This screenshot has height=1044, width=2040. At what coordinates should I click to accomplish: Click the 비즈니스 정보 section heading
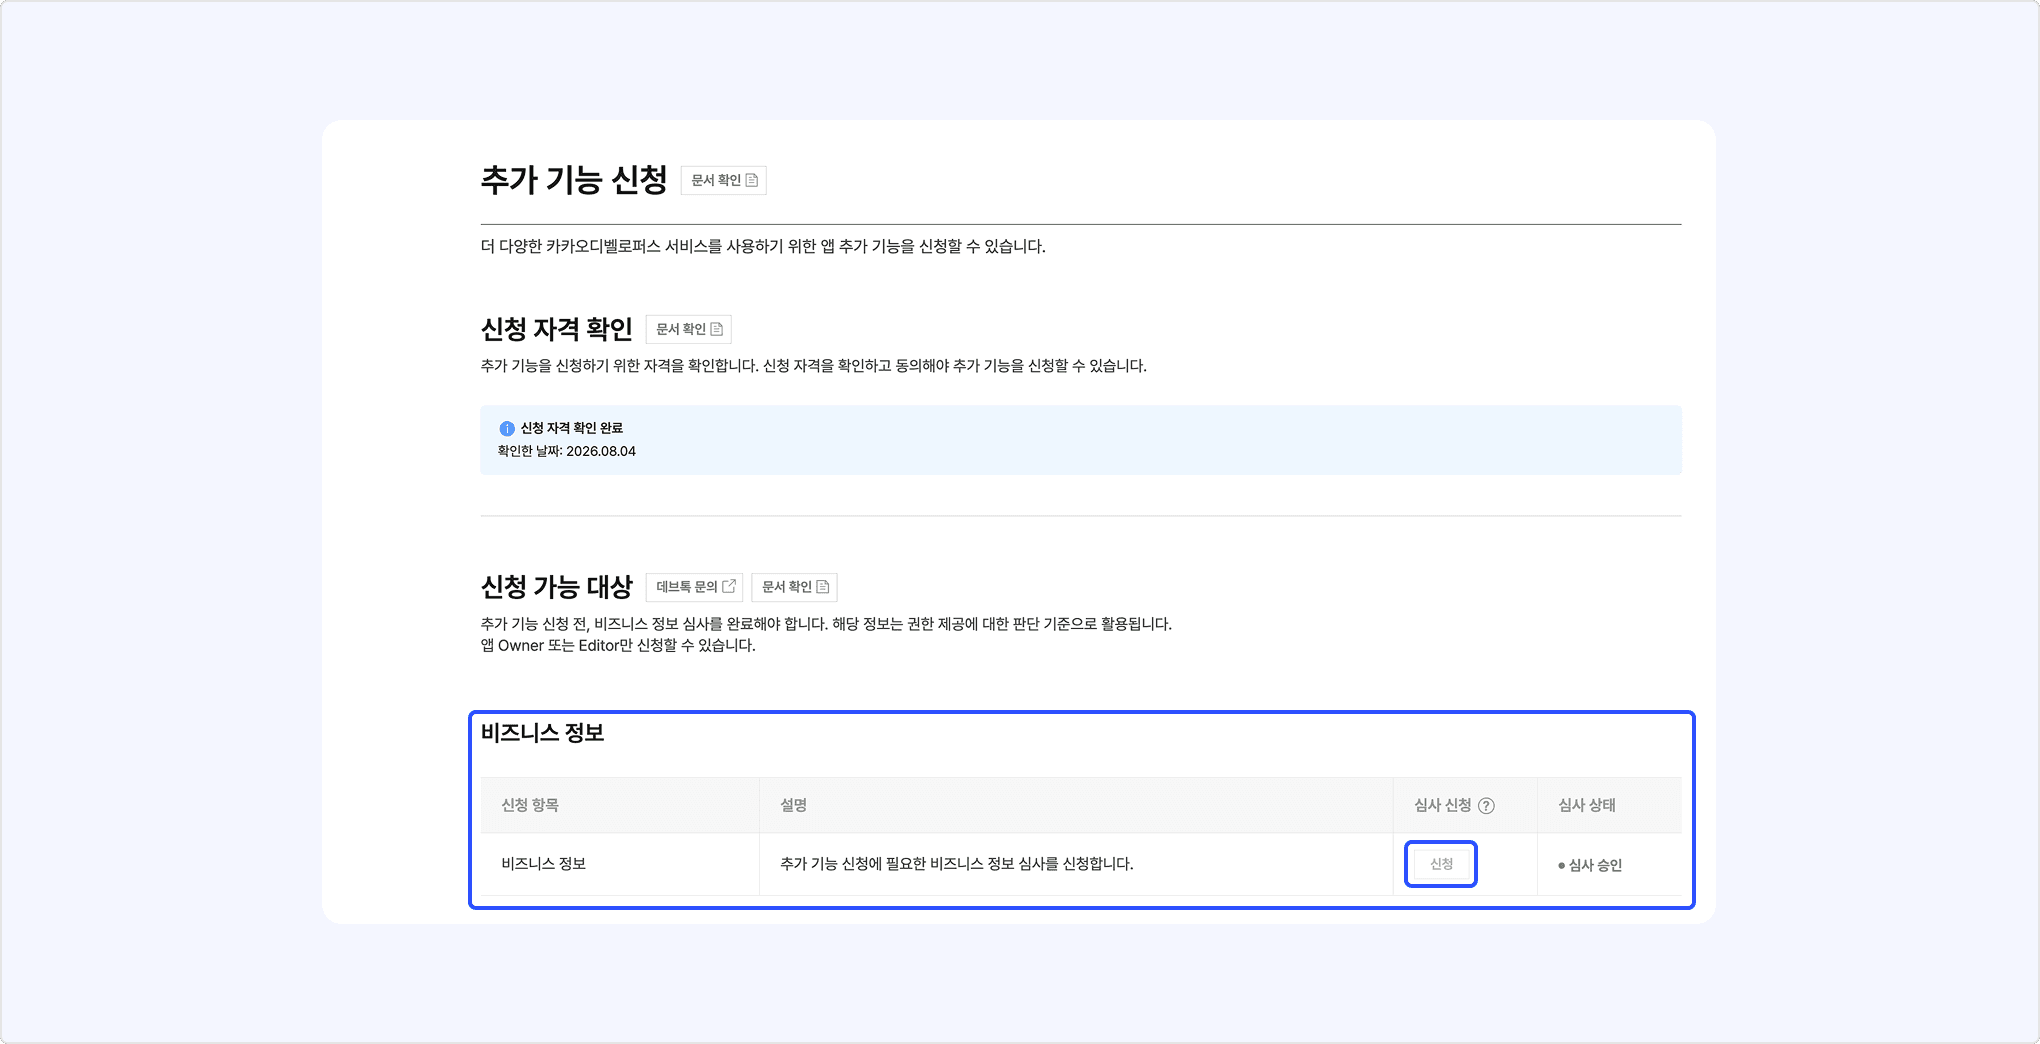click(543, 733)
